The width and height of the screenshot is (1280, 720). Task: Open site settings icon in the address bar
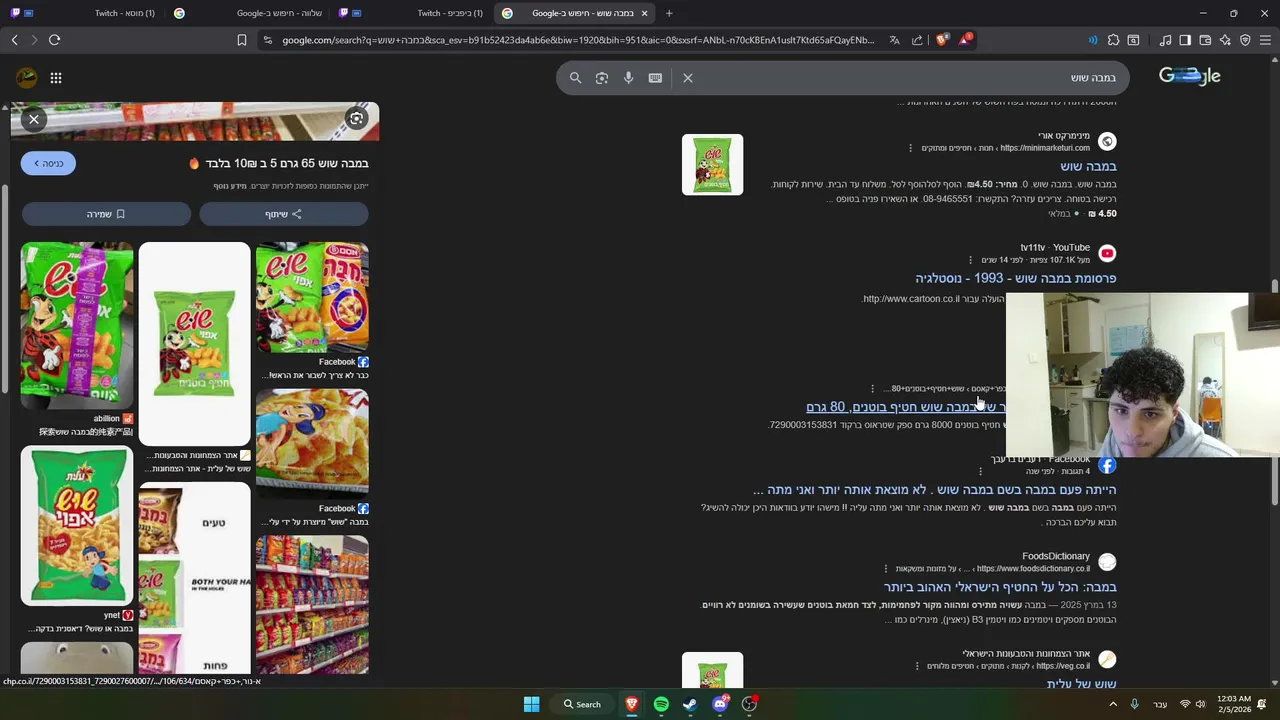(x=267, y=40)
